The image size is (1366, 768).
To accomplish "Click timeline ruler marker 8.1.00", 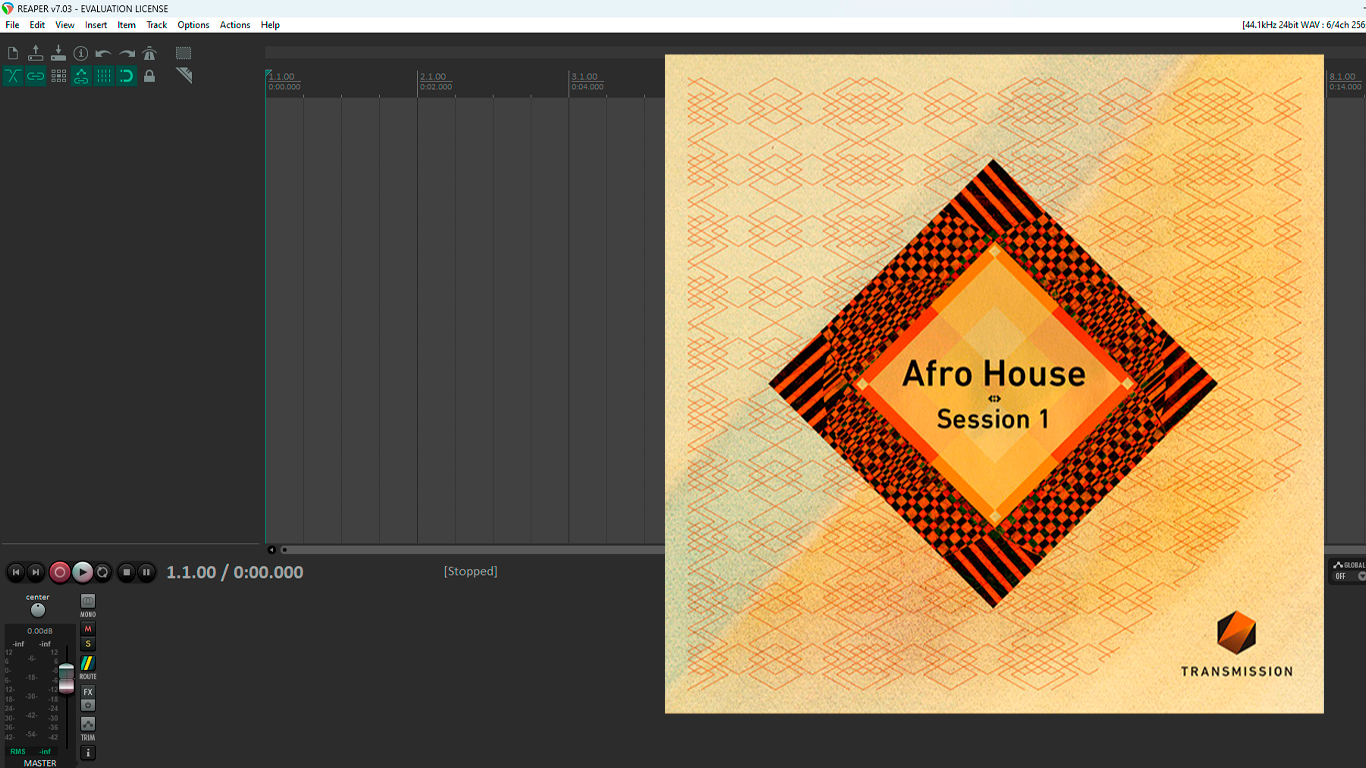I will 1344,77.
